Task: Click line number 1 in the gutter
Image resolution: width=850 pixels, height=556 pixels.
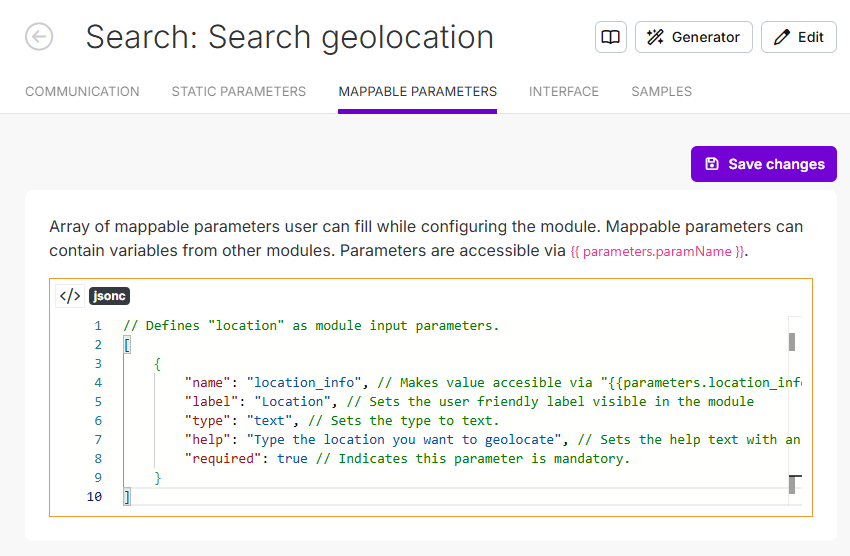Action: pos(98,326)
